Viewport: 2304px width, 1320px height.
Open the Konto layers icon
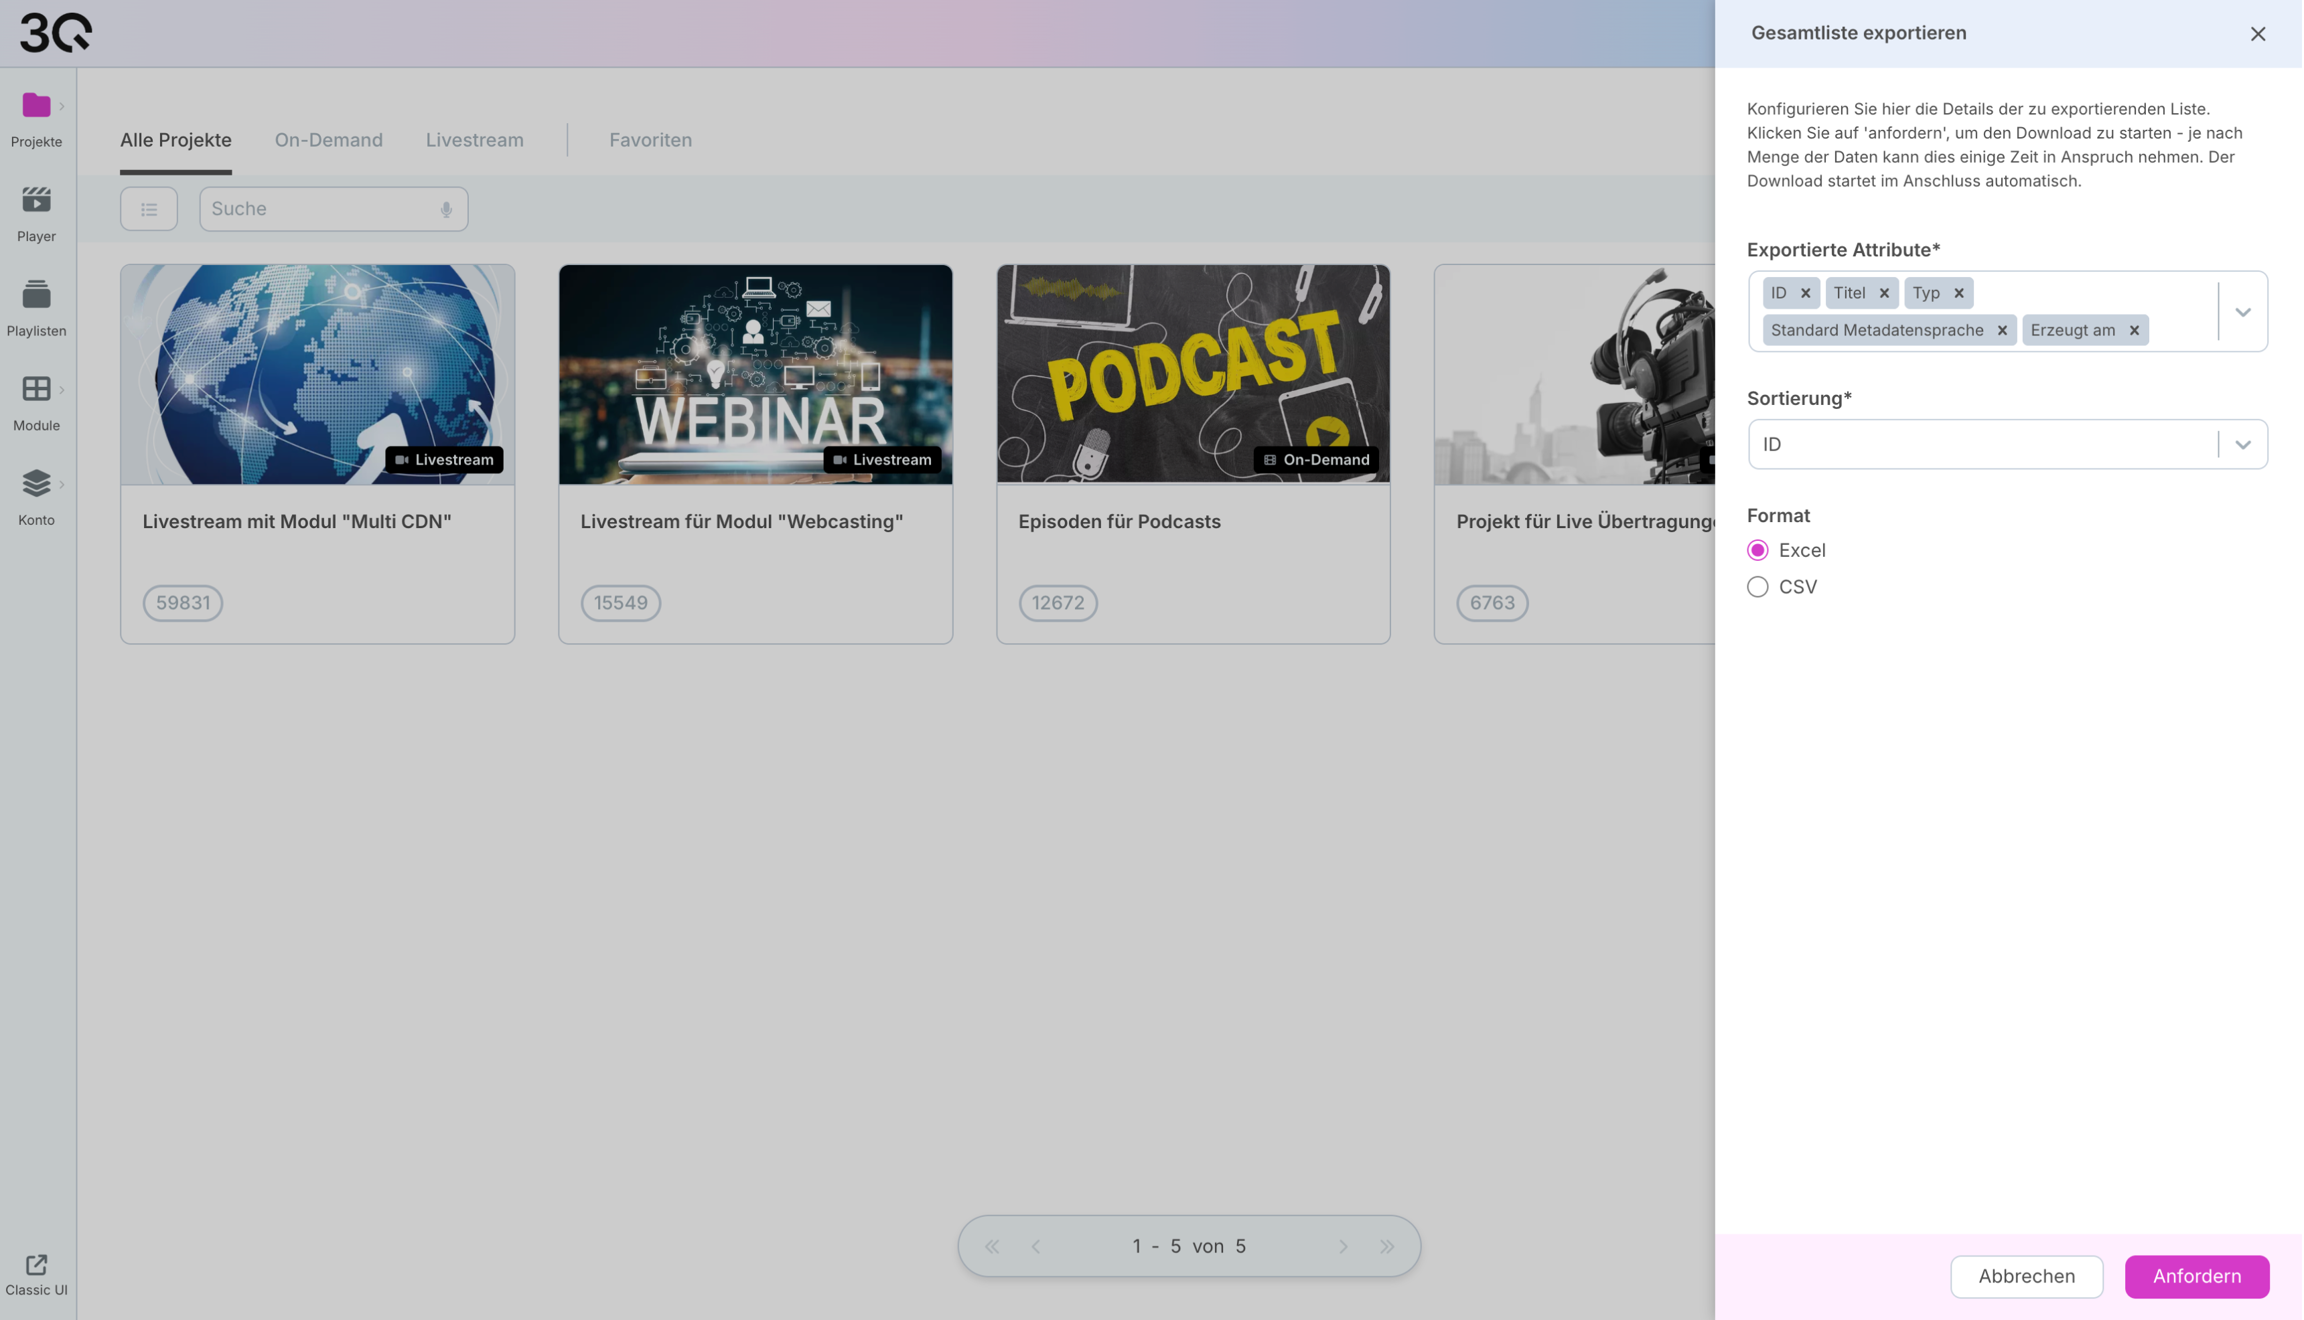point(36,484)
